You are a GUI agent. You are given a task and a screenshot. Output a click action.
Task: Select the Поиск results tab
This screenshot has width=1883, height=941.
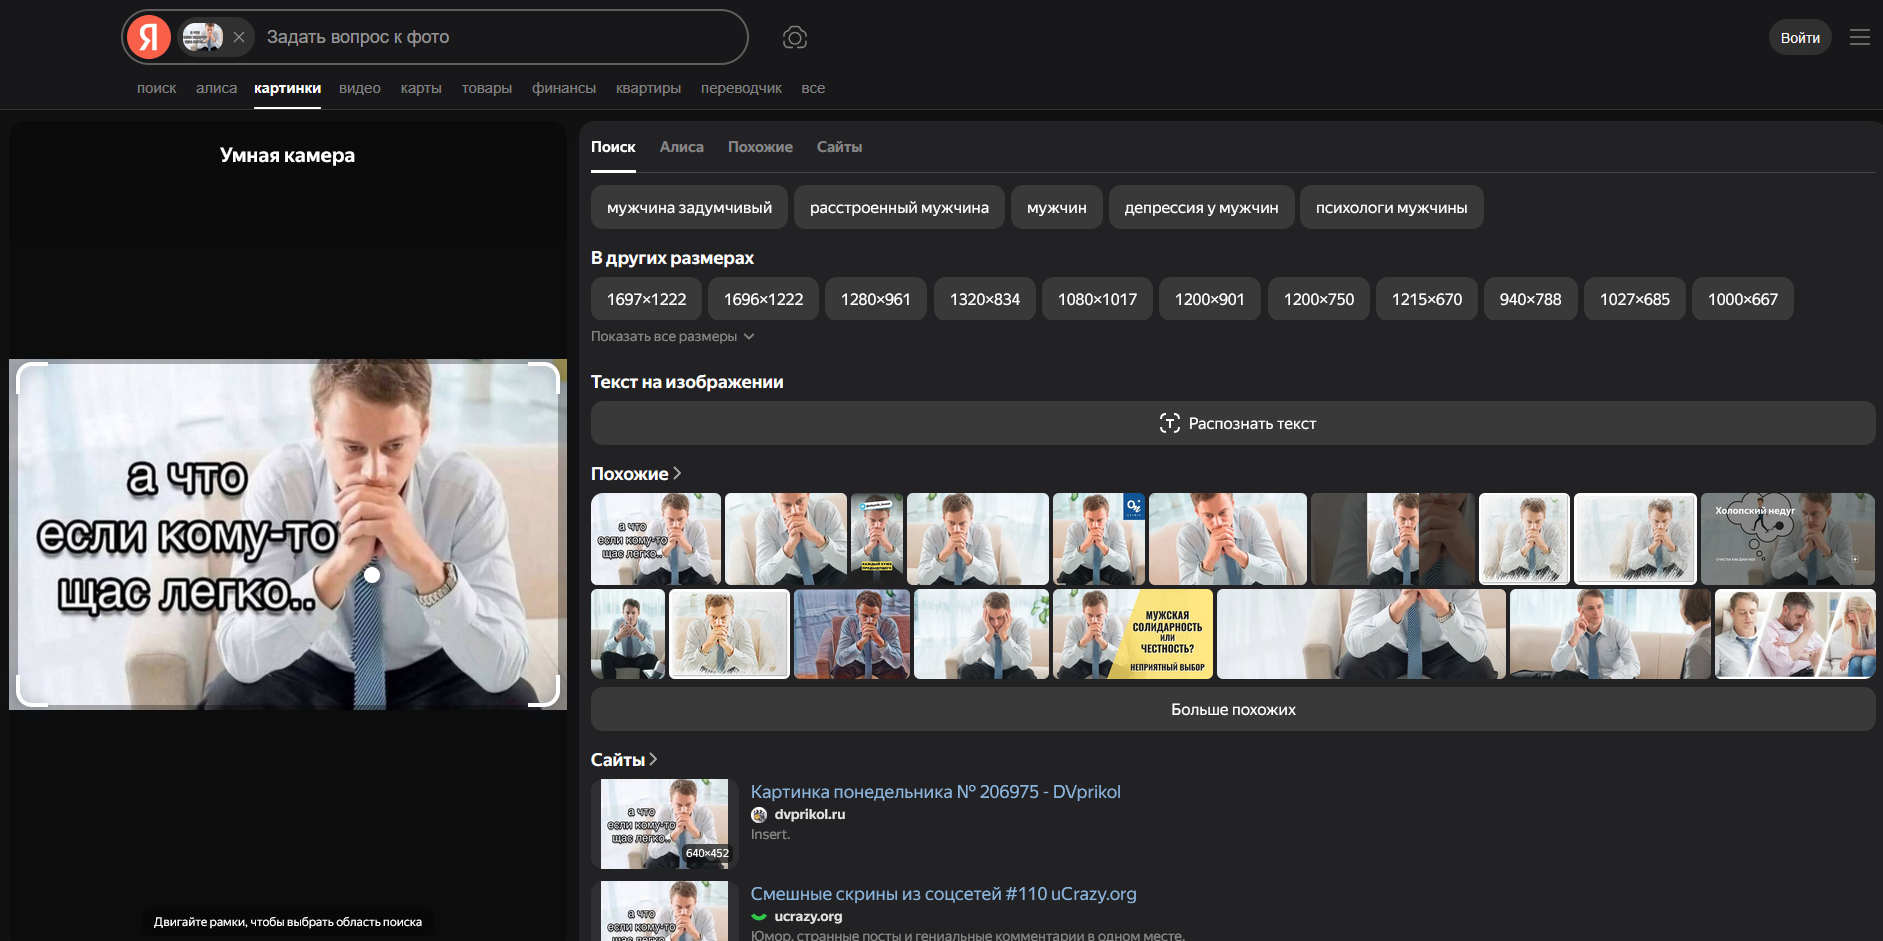coord(613,147)
